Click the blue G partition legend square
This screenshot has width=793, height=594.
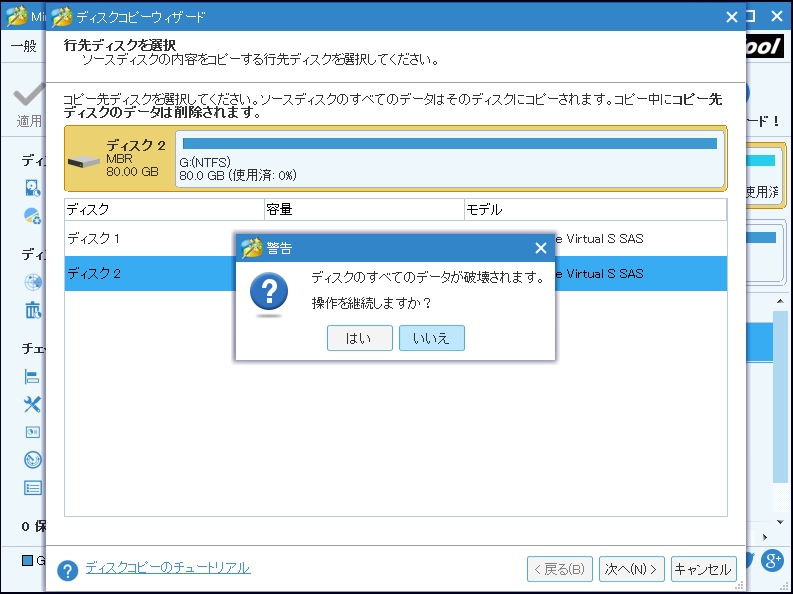click(27, 560)
